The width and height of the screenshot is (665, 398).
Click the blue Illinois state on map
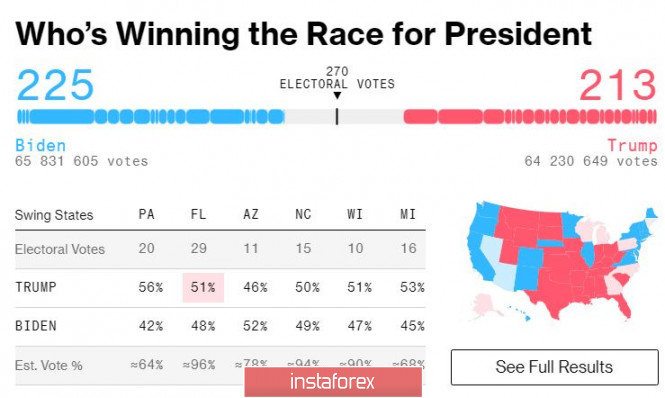pyautogui.click(x=587, y=254)
